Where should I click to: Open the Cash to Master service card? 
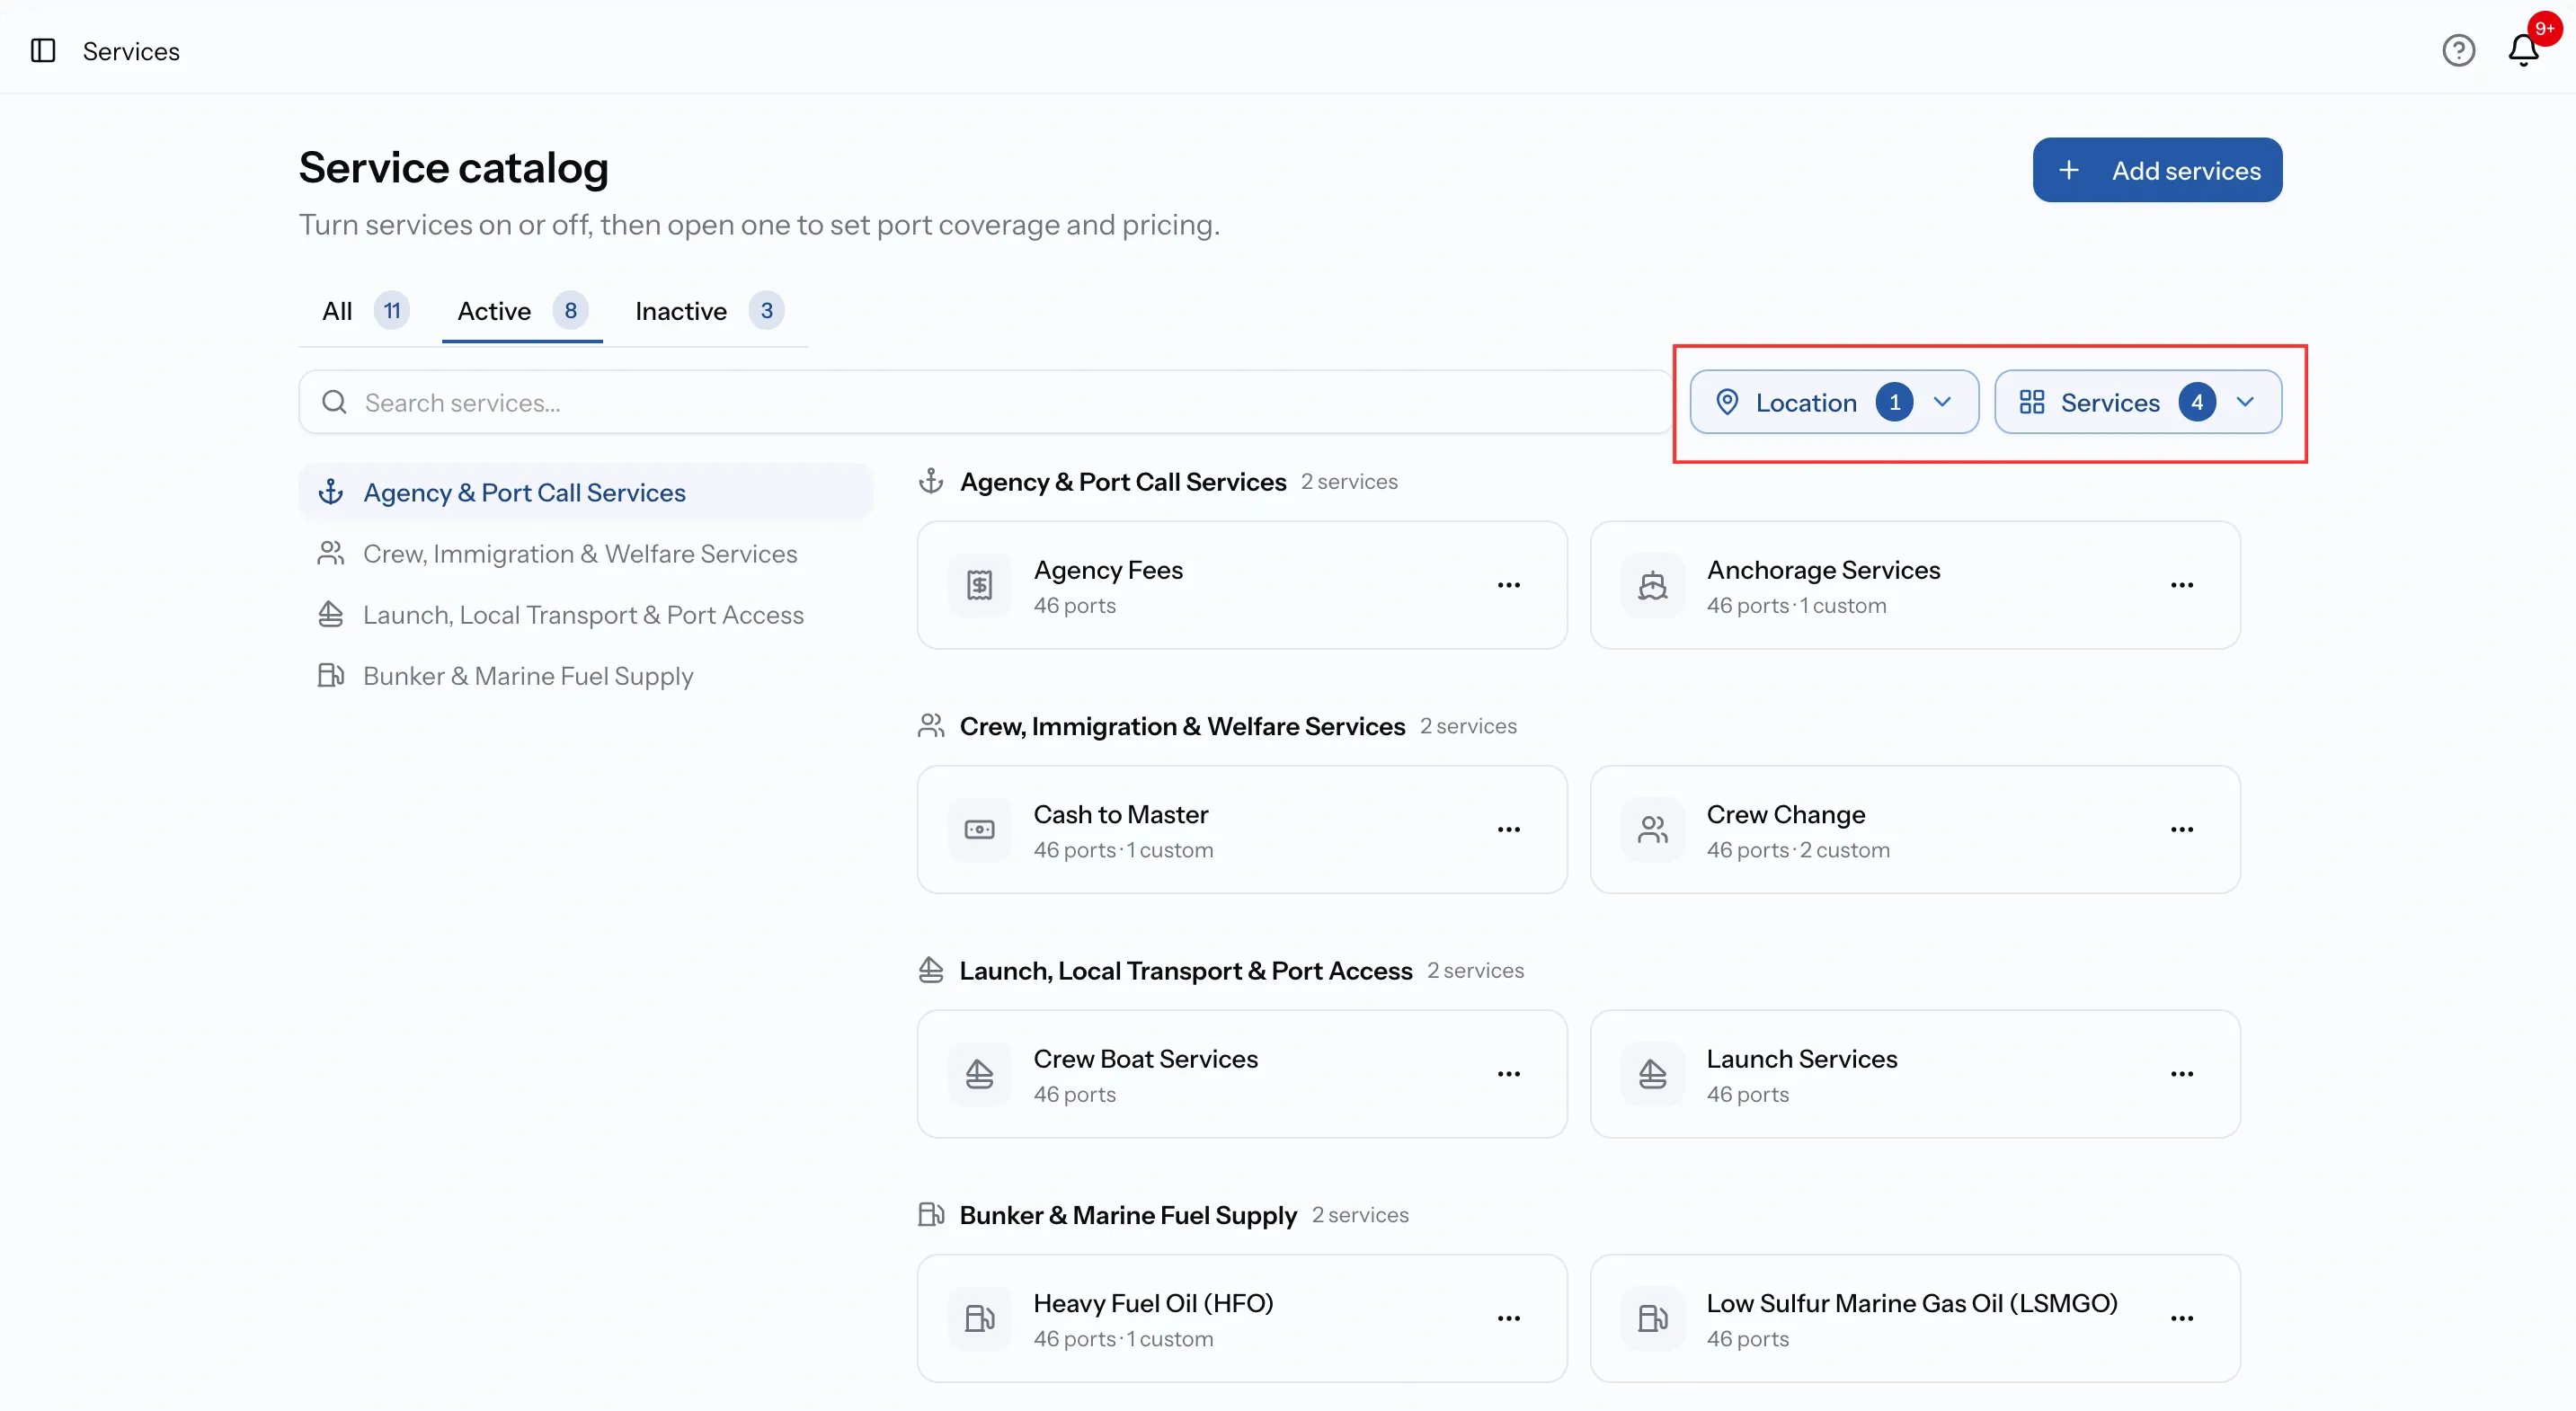coord(1242,830)
